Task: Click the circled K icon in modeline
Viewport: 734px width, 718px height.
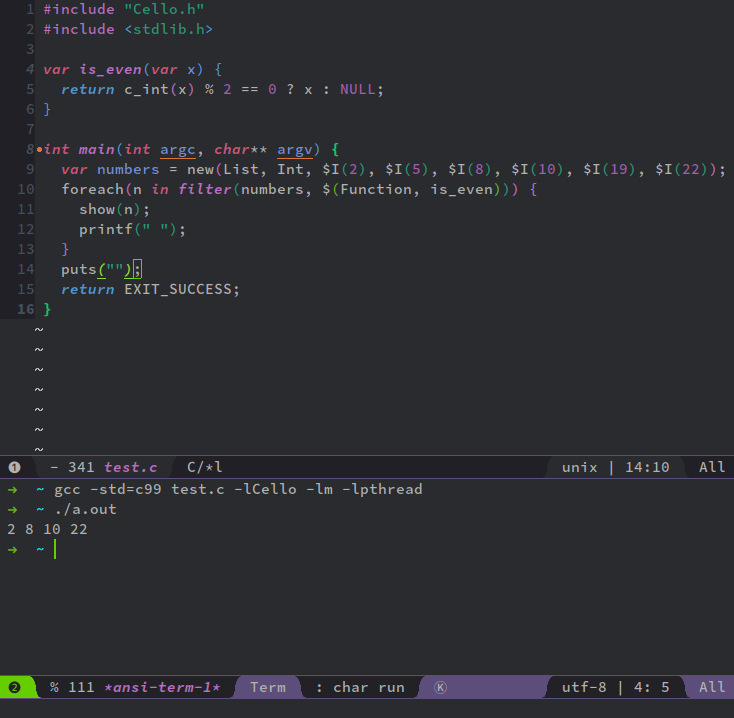Action: [440, 687]
